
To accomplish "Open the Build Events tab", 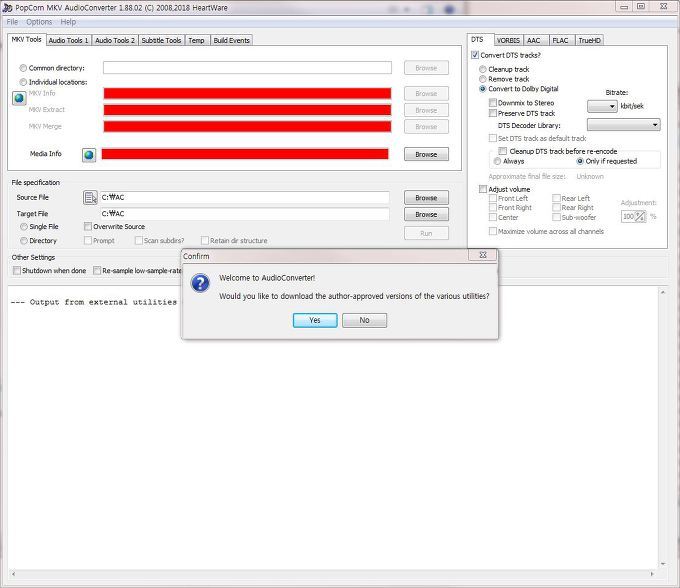I will (232, 40).
